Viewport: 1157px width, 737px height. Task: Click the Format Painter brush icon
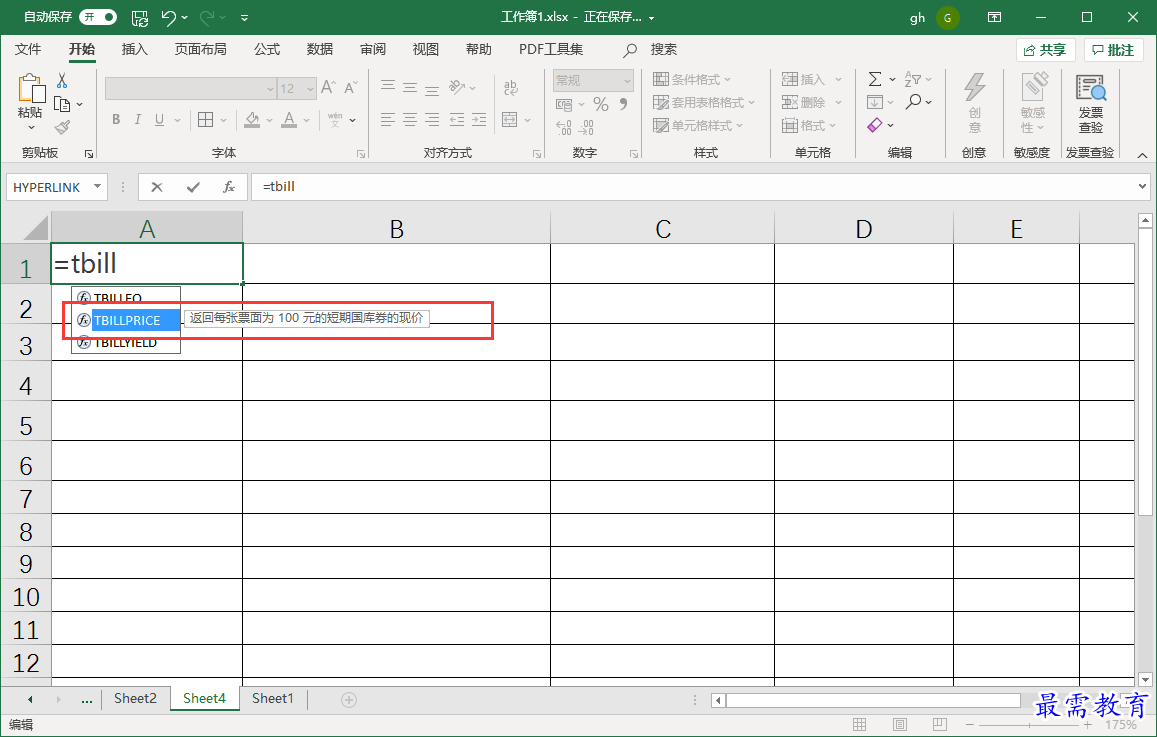(x=62, y=128)
